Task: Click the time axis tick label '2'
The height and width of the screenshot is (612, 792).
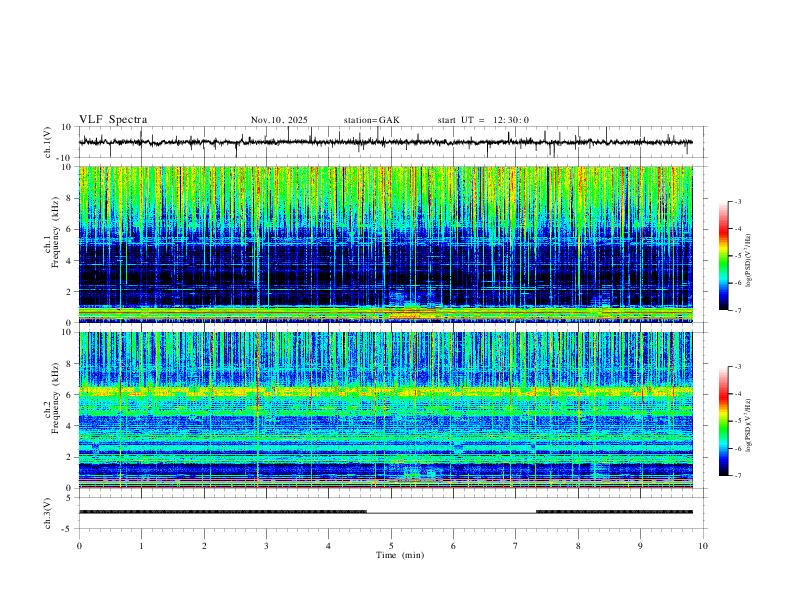Action: (x=204, y=546)
